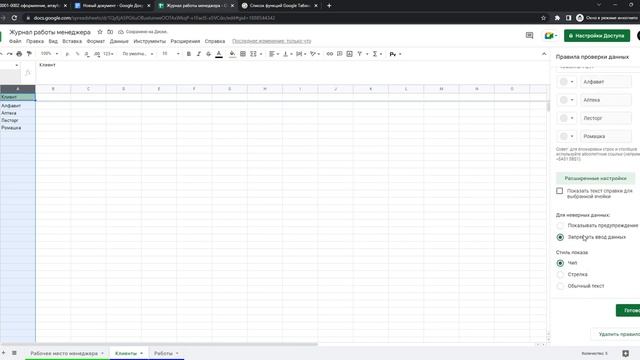Choose the Arrow display style
Viewport: 640px width, 360px height.
point(560,275)
